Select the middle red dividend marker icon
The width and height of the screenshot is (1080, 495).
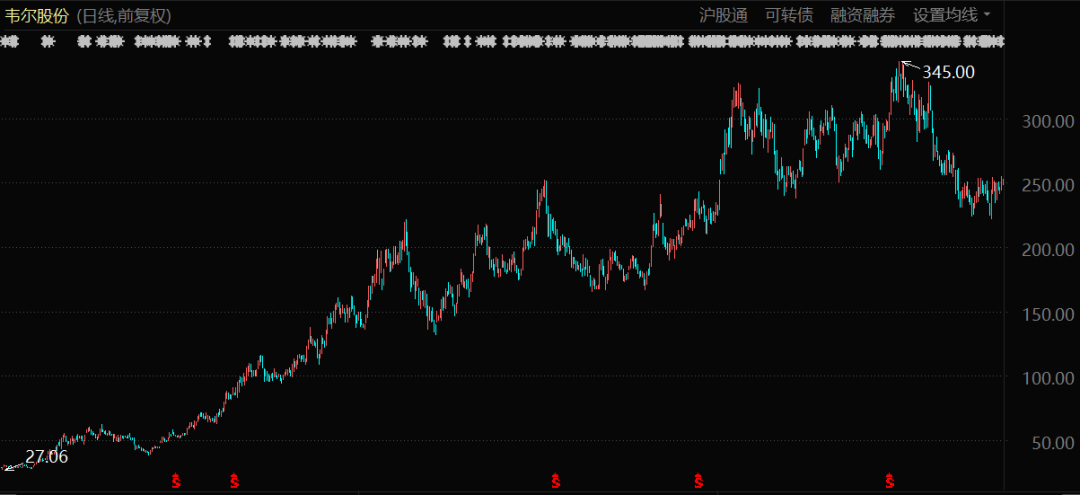click(555, 482)
